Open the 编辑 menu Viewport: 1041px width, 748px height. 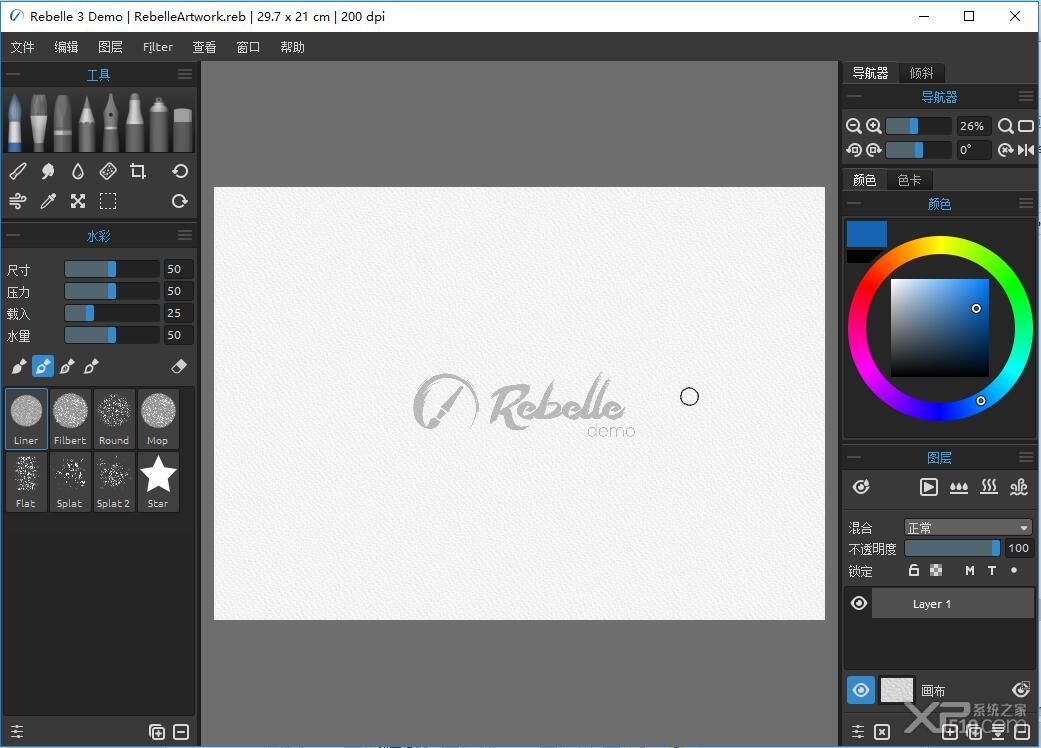pyautogui.click(x=66, y=47)
